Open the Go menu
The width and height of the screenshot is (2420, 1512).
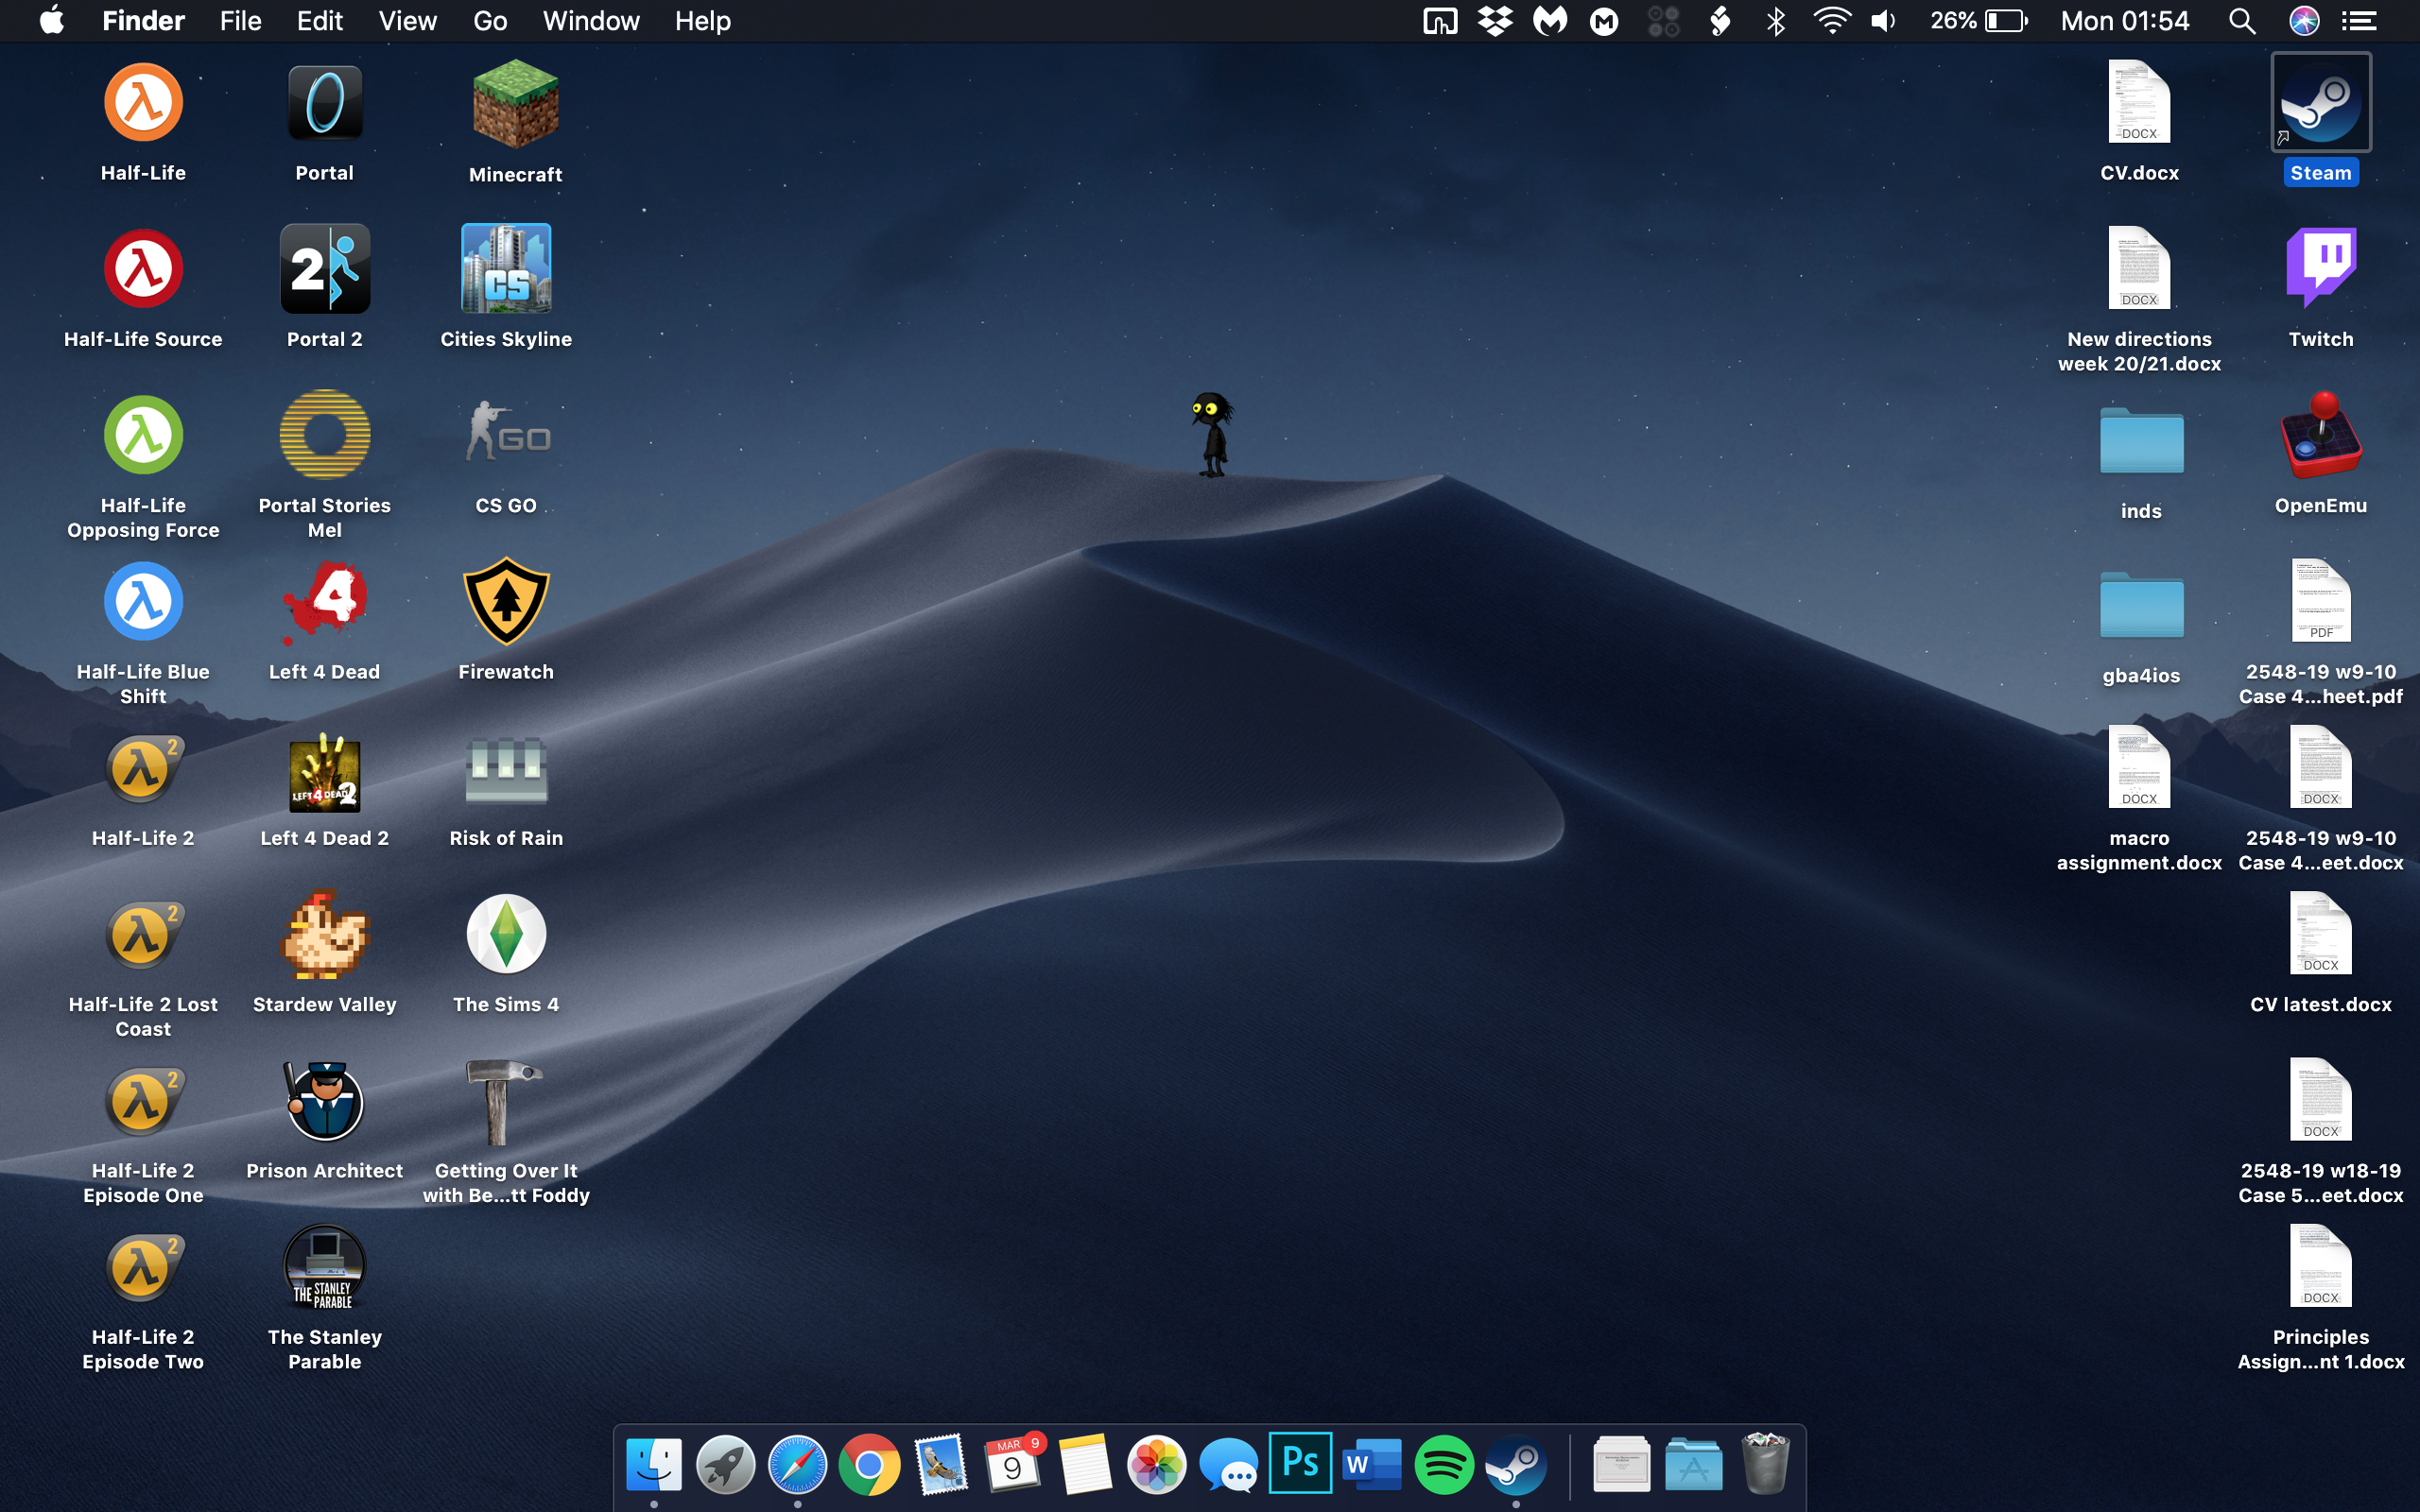pyautogui.click(x=490, y=21)
